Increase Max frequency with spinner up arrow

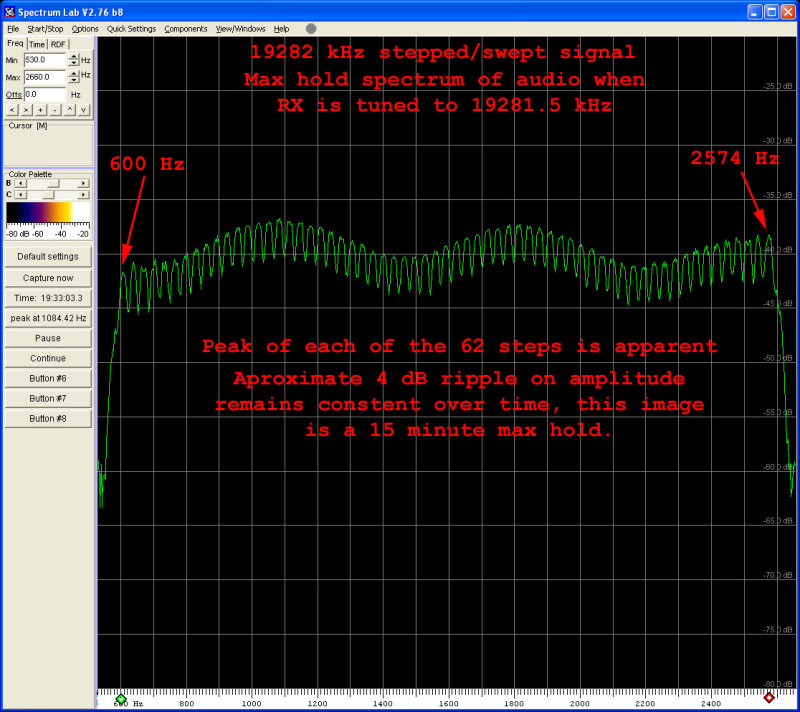pos(73,74)
